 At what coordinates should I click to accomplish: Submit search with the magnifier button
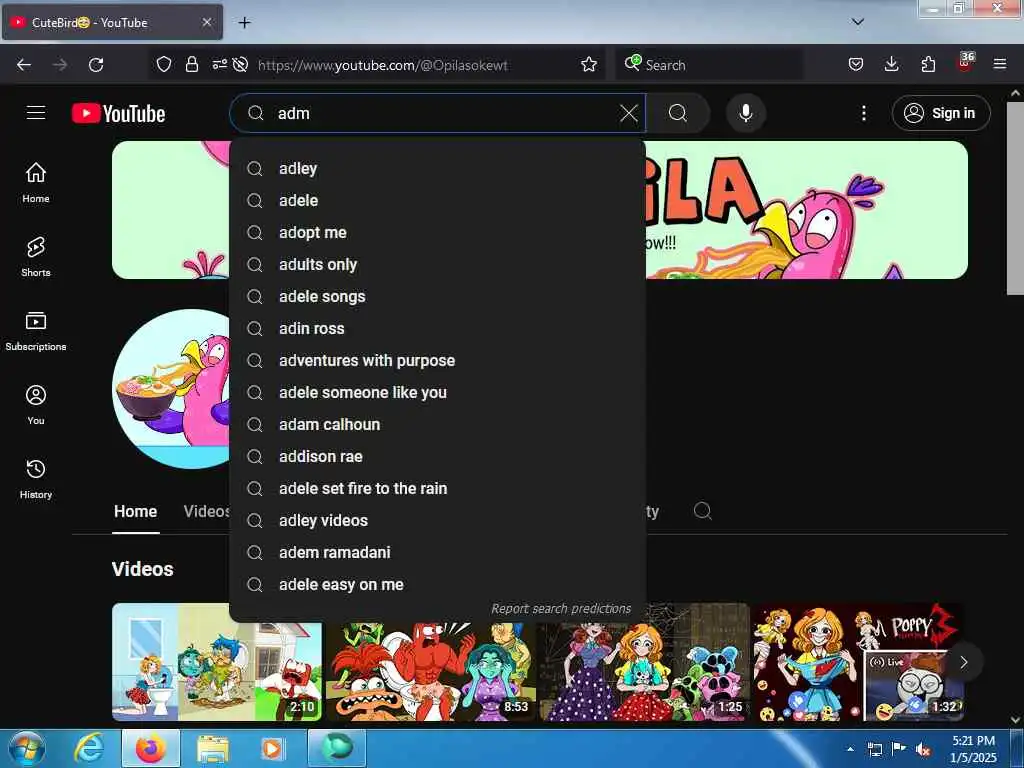[x=678, y=113]
